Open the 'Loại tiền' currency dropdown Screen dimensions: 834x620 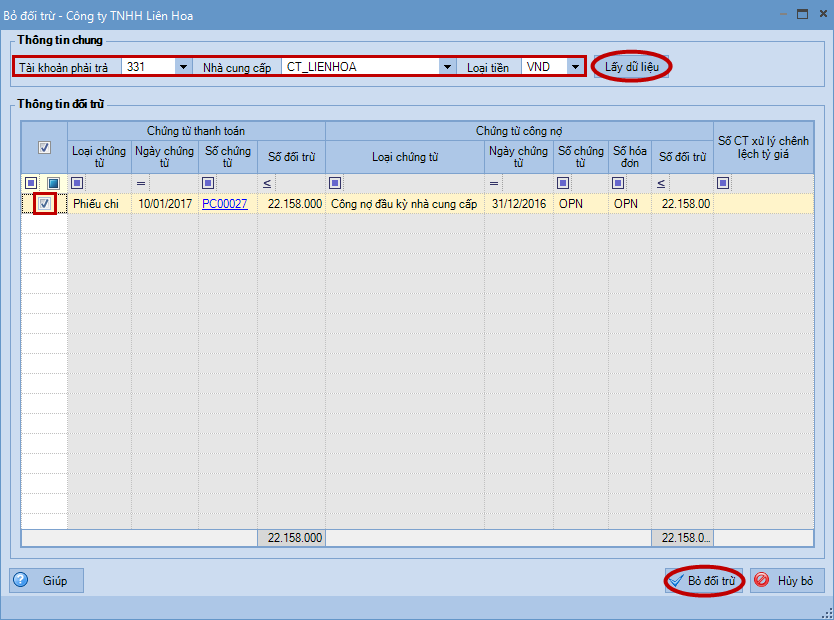coord(574,67)
